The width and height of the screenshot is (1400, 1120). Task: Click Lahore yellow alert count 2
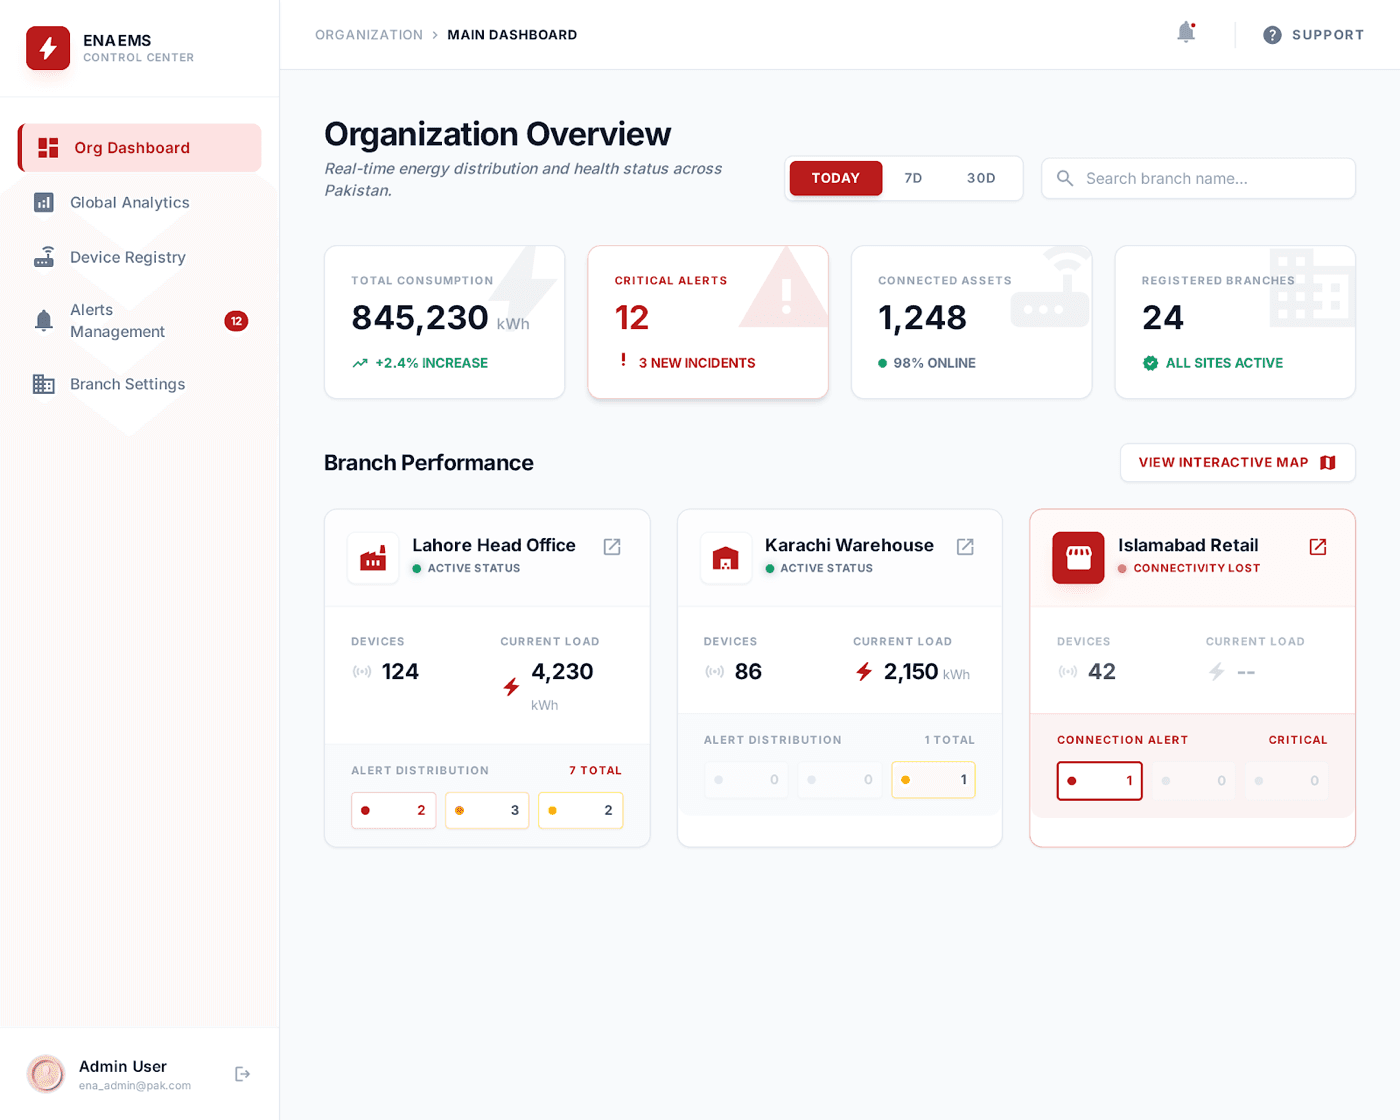click(581, 810)
